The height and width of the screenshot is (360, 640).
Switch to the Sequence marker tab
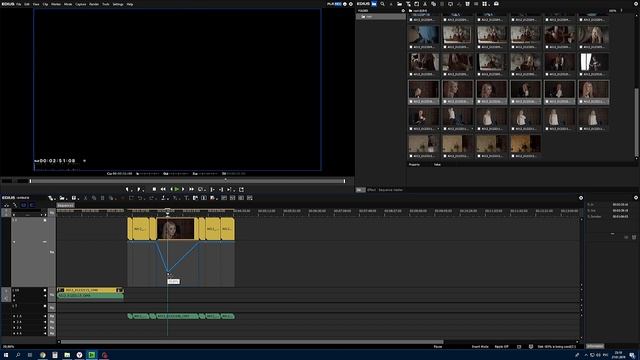[x=391, y=190]
